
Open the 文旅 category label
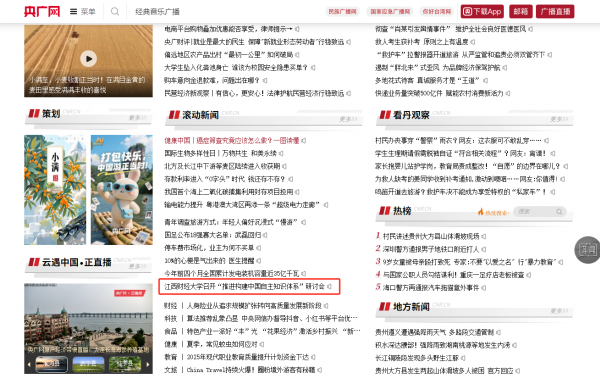click(171, 370)
